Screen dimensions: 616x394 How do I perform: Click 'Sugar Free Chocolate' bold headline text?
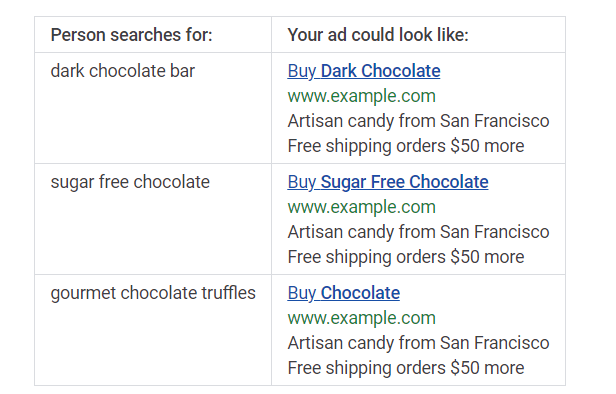click(x=404, y=182)
